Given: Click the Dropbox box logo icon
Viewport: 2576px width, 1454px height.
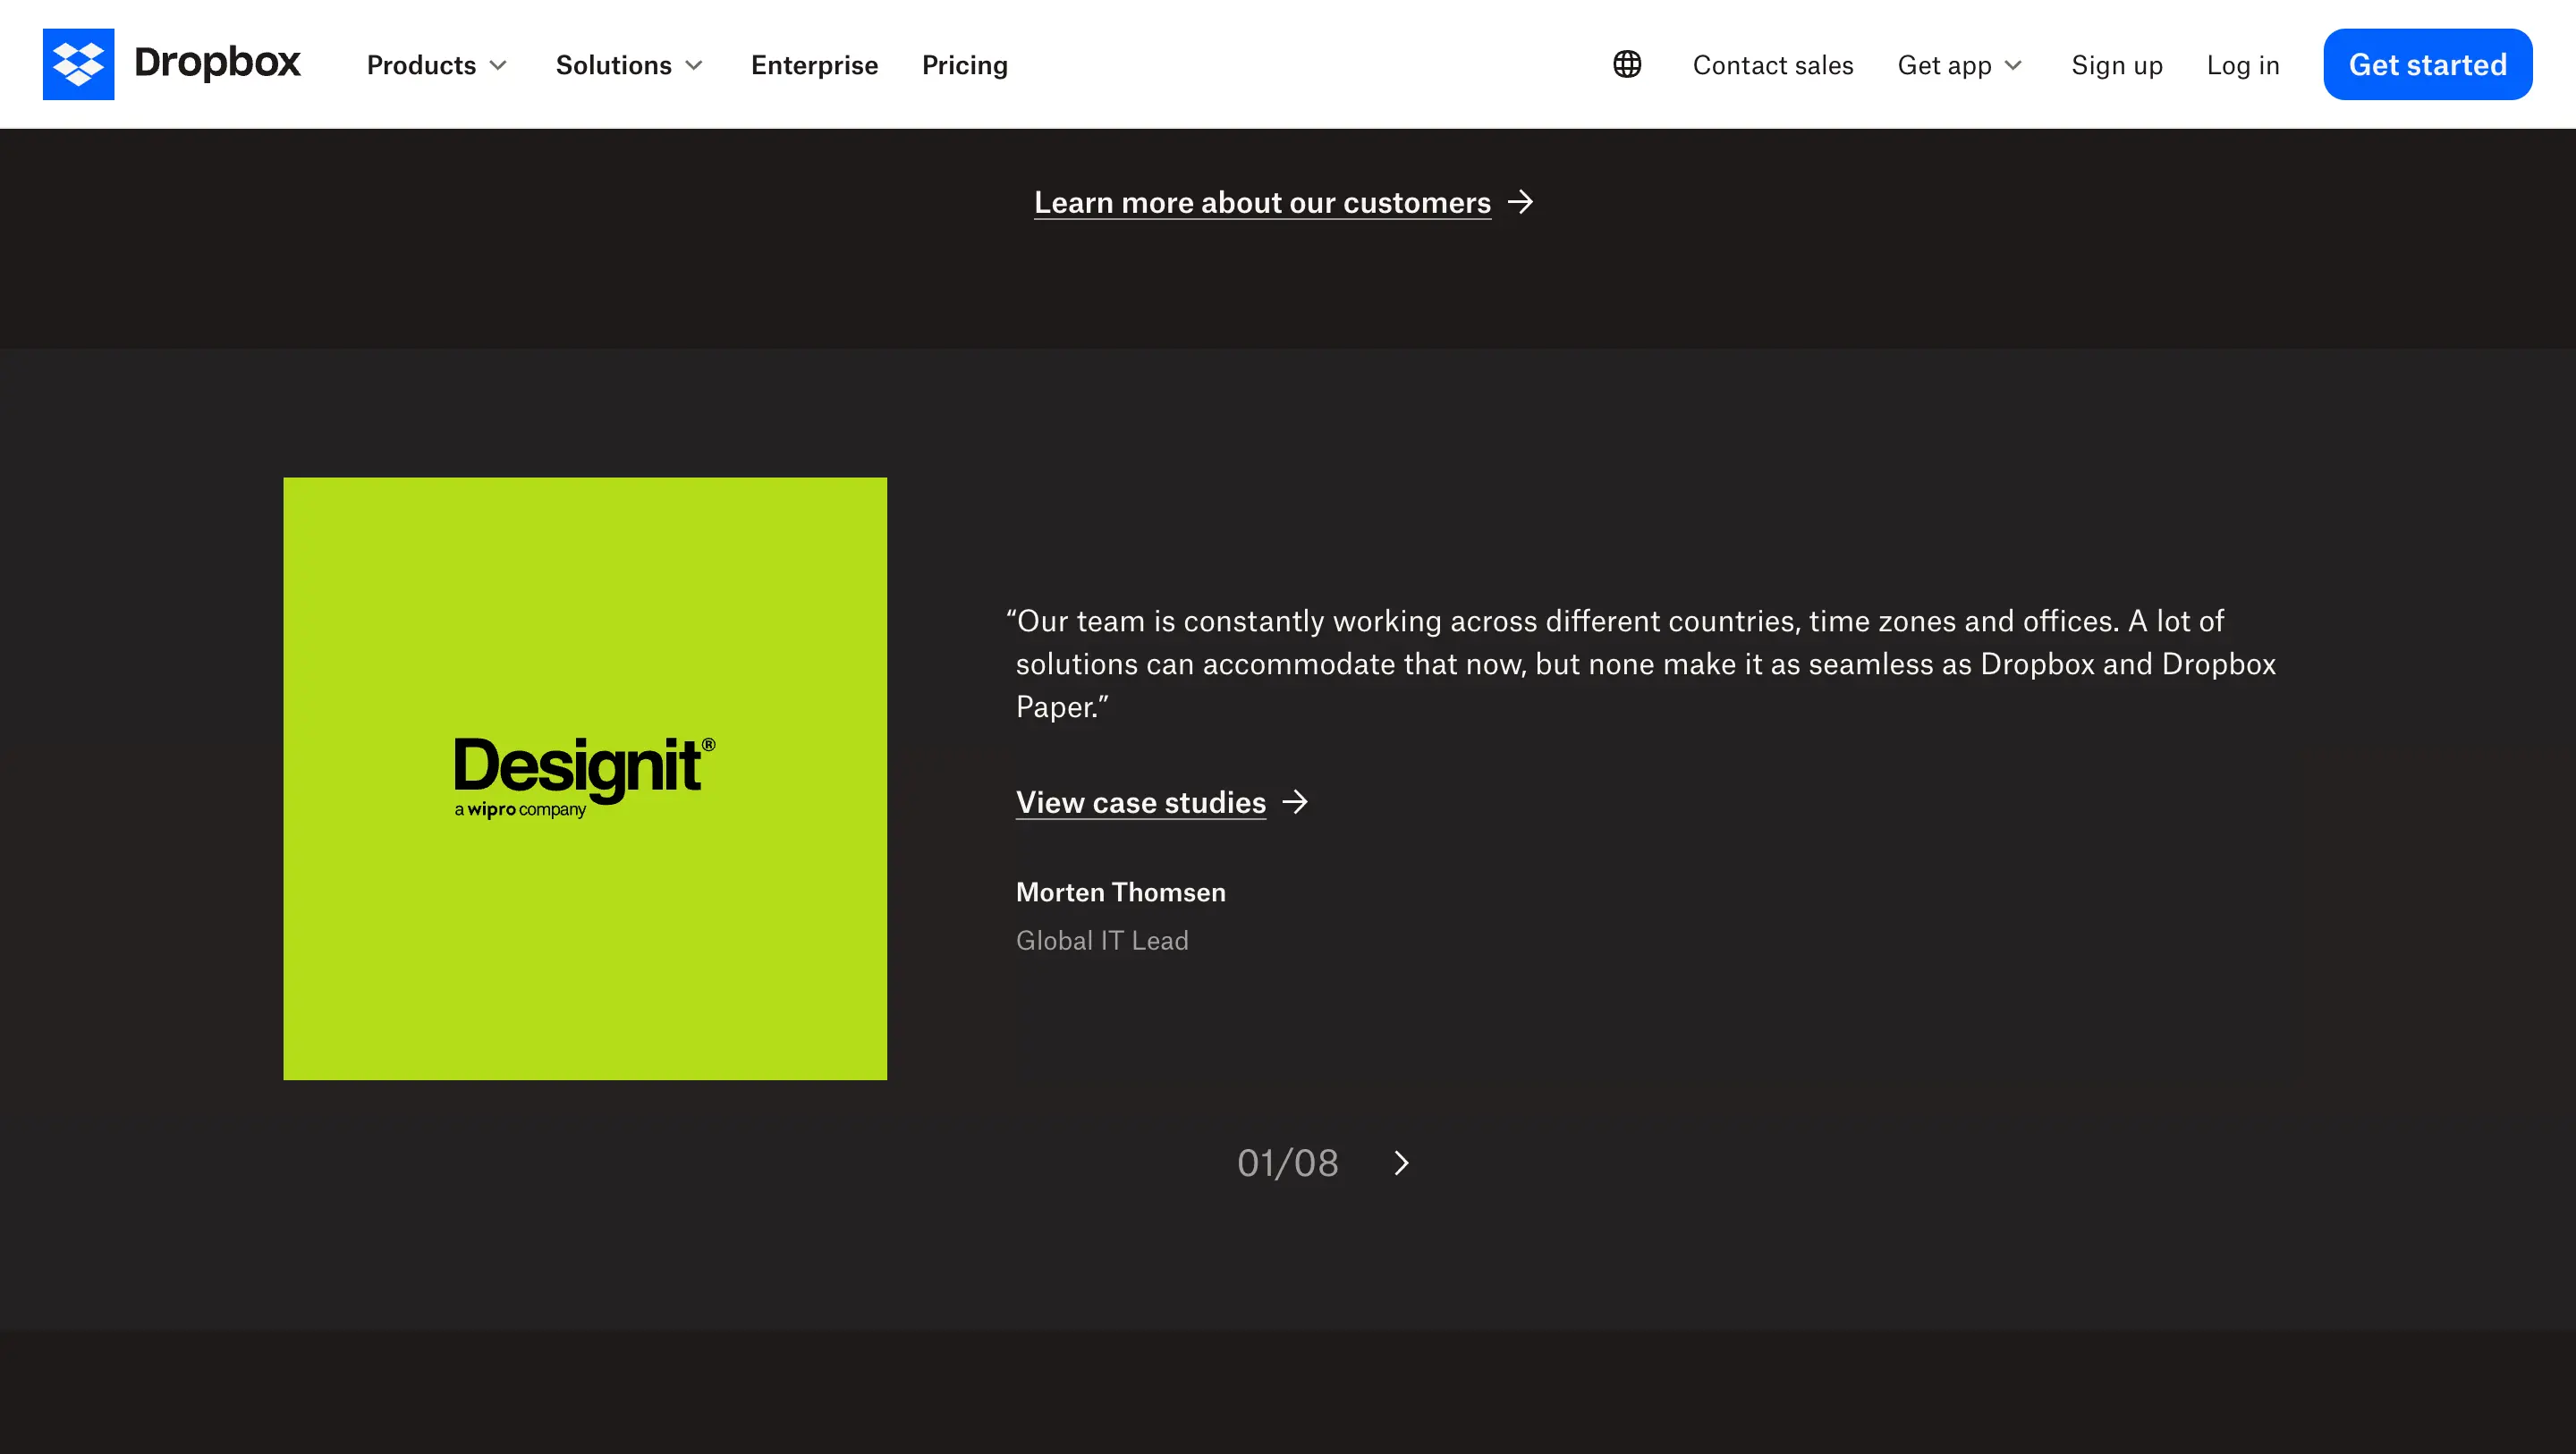Looking at the screenshot, I should (x=78, y=64).
